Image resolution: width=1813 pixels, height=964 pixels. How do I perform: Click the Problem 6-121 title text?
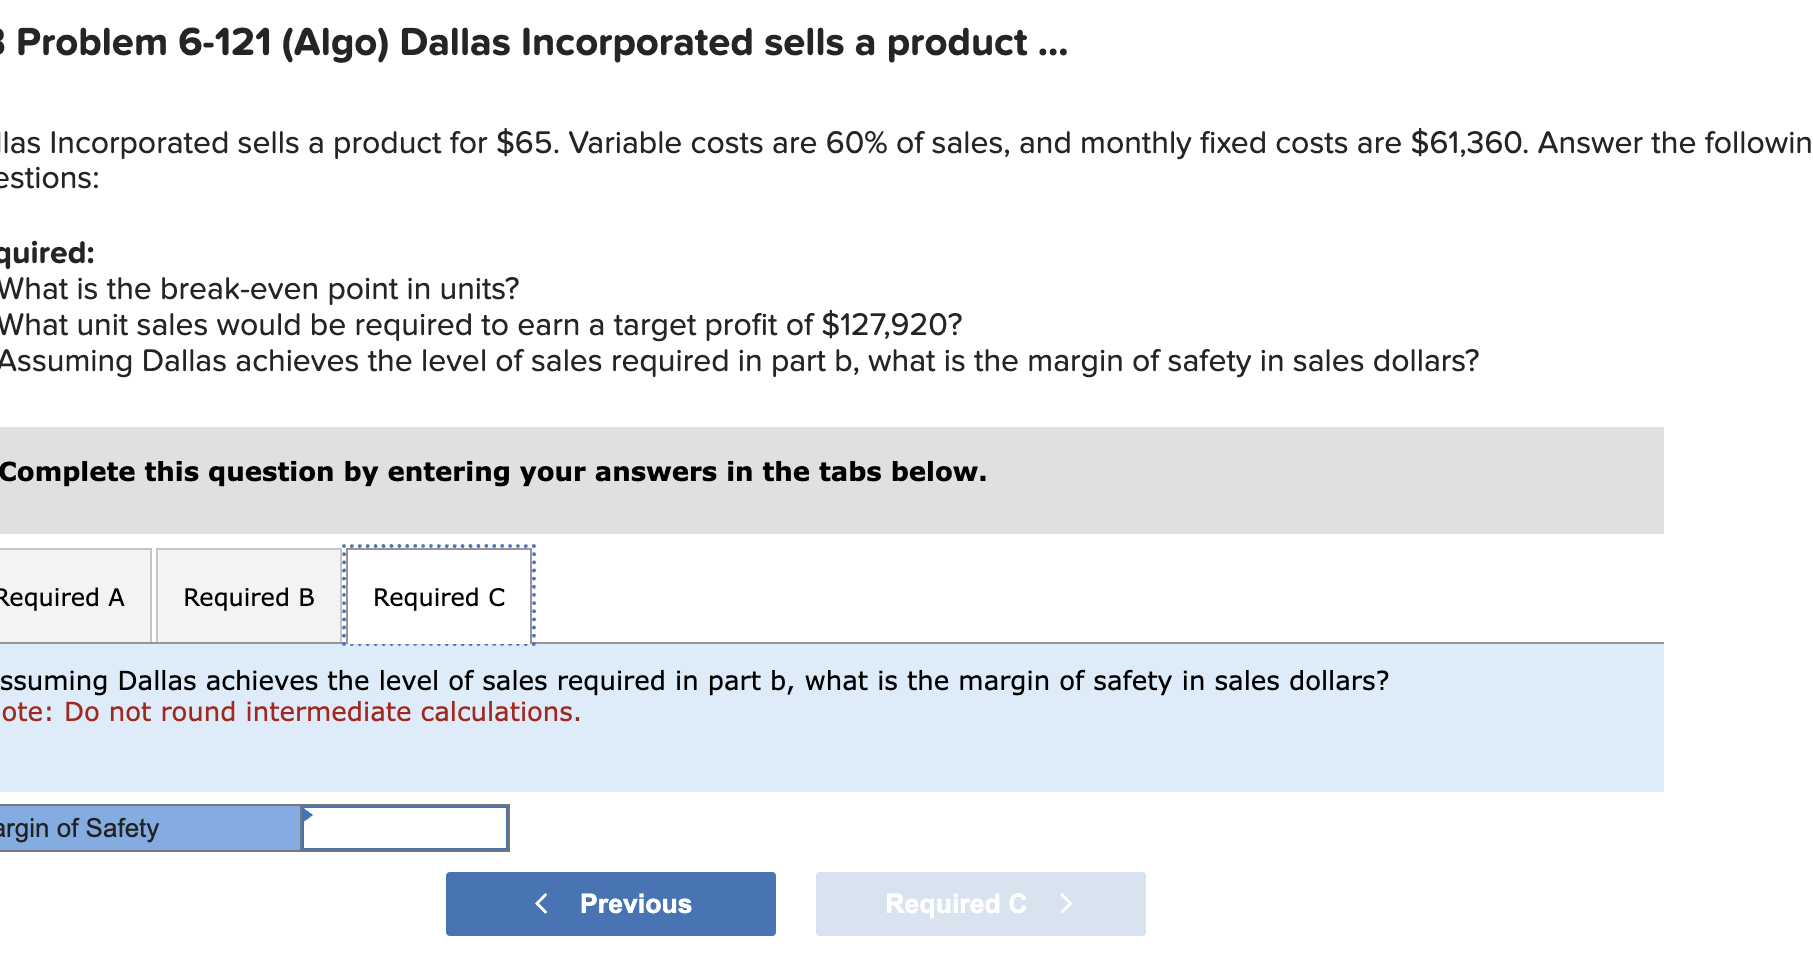pyautogui.click(x=530, y=42)
